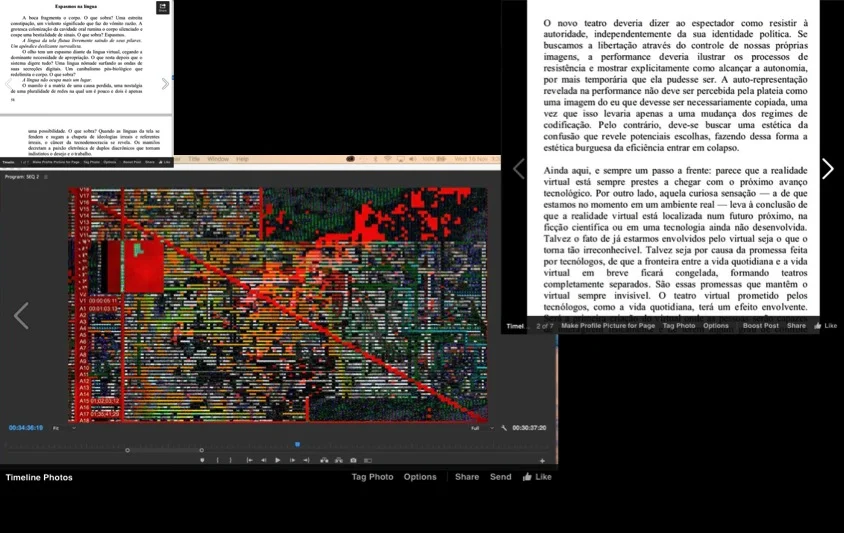Click the volume icon in macOS menu bar
Image resolution: width=844 pixels, height=533 pixels.
[412, 159]
